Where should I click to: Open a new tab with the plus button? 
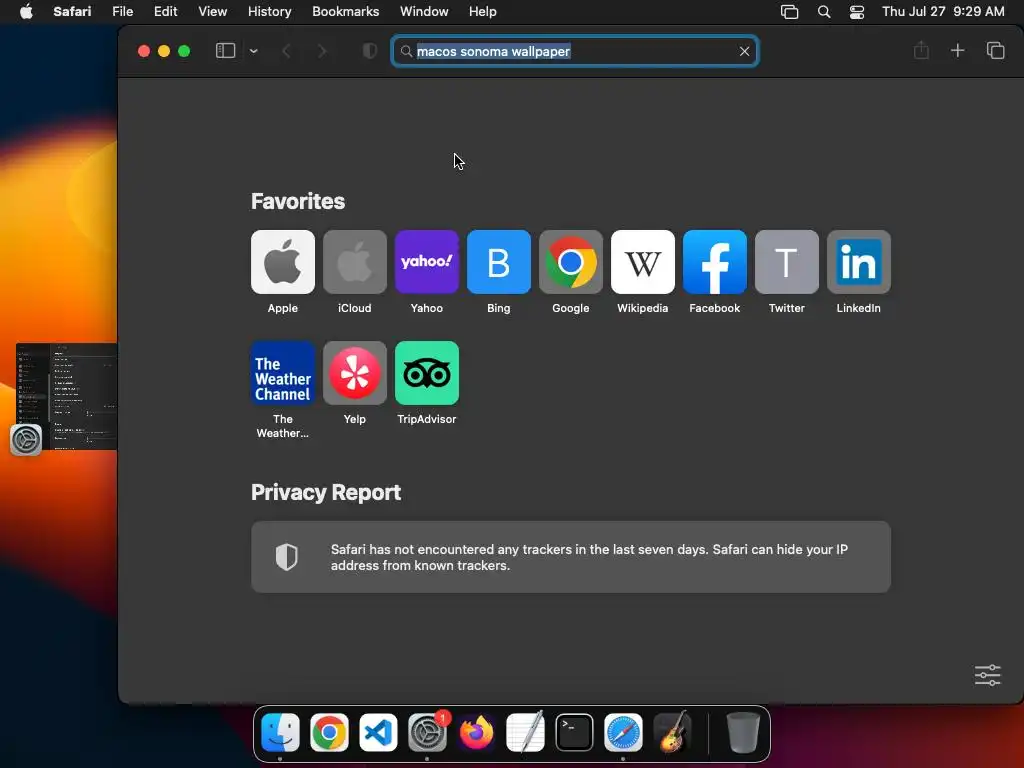(957, 50)
